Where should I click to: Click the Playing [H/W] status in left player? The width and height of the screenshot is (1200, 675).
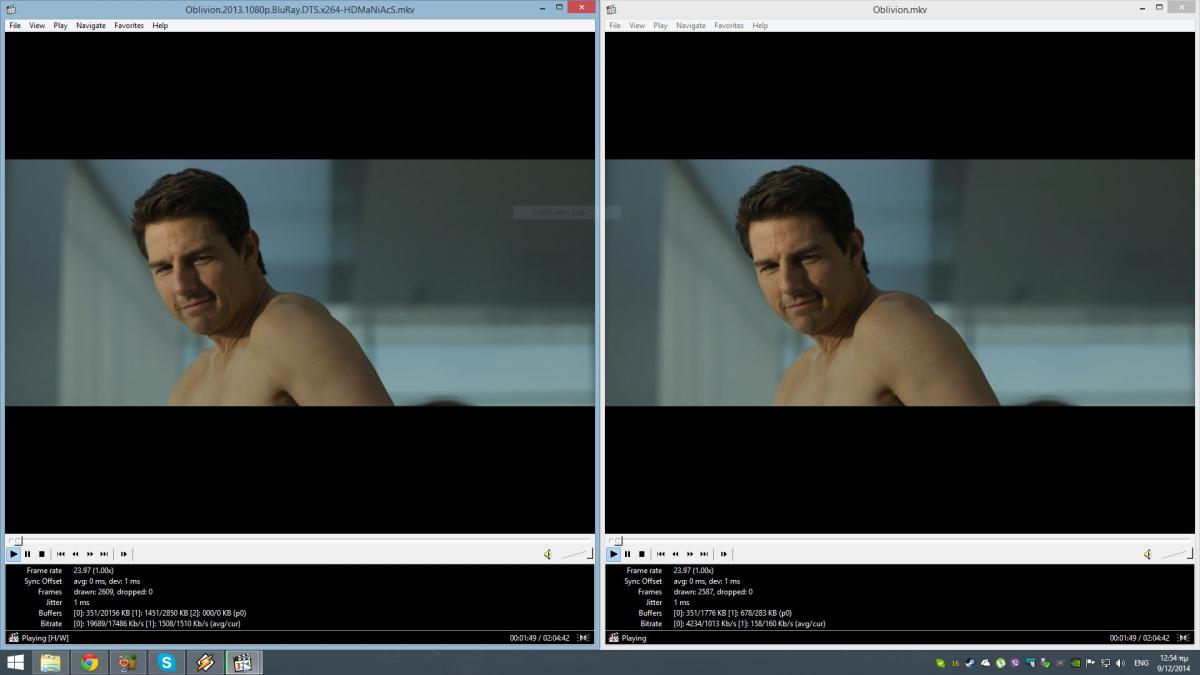[x=45, y=638]
